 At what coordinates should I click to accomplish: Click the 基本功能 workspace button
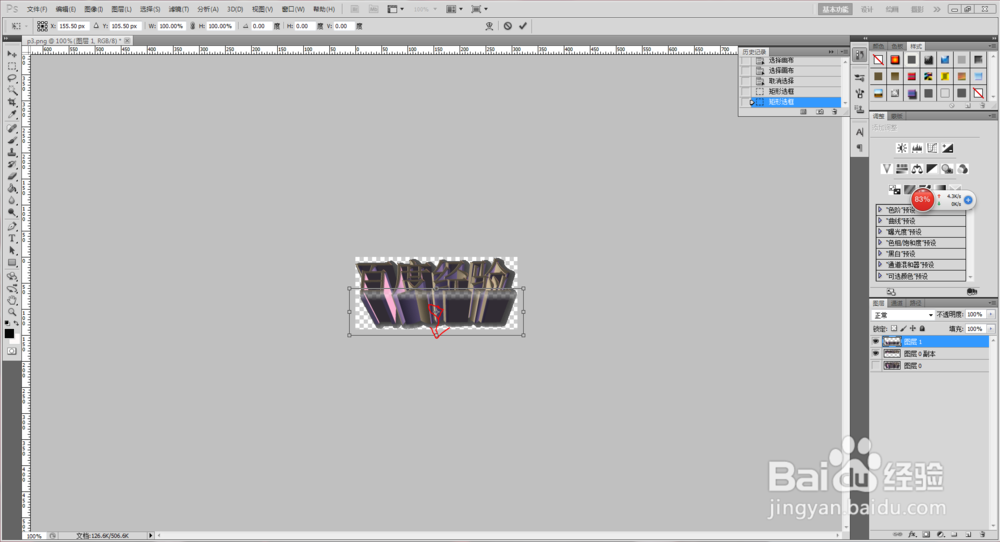(835, 9)
